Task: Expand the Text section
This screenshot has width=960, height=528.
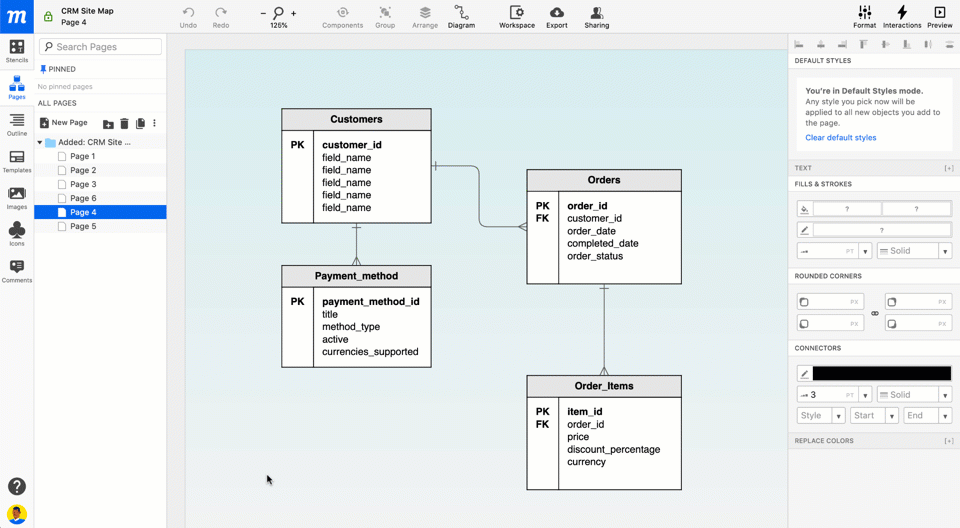Action: [x=948, y=168]
